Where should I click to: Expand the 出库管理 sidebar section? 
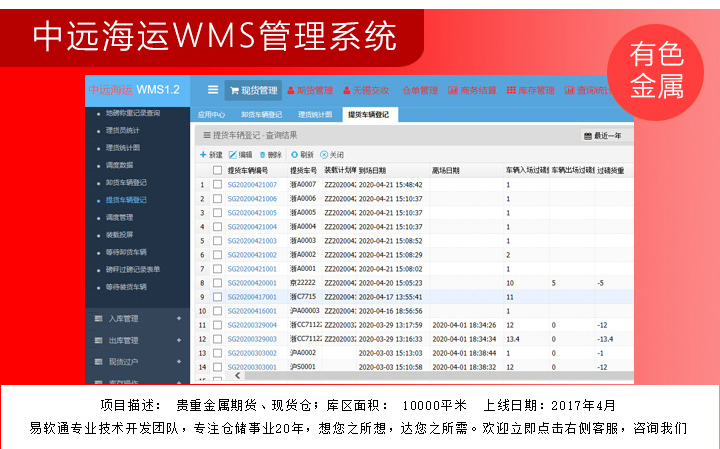(137, 340)
